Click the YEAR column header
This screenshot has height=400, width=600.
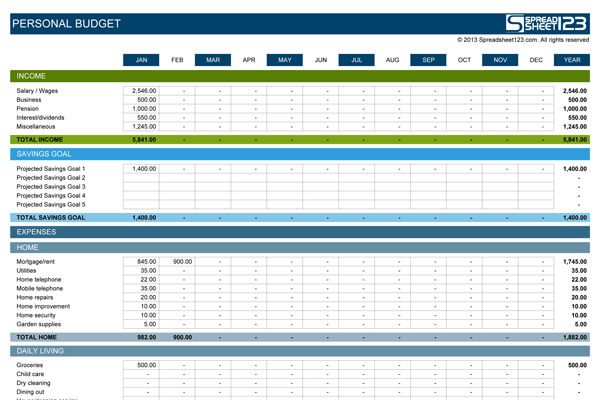[572, 60]
